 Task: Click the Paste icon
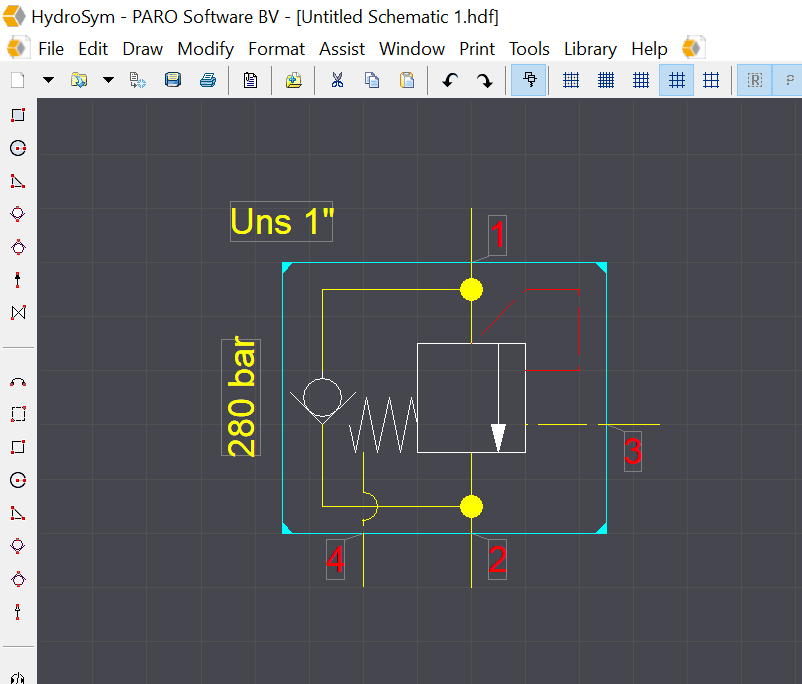pos(407,80)
